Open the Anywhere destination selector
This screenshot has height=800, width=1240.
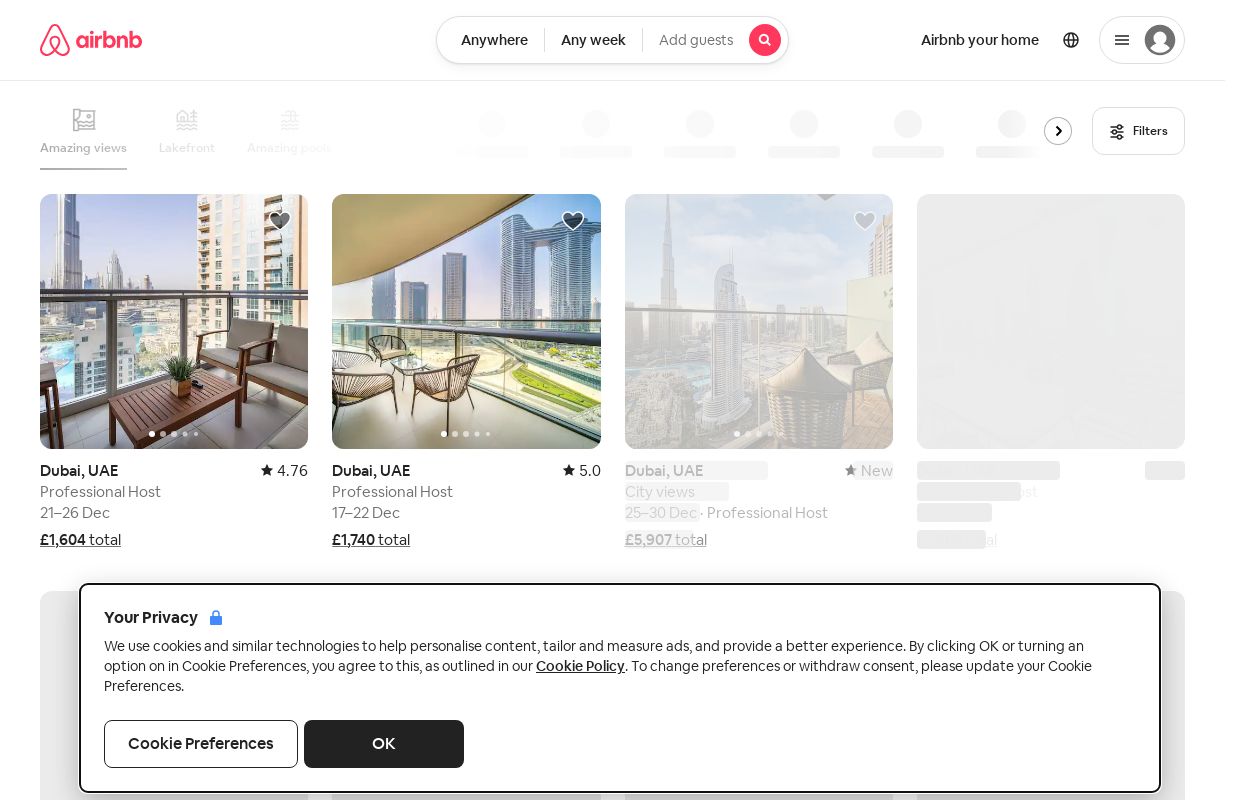494,40
